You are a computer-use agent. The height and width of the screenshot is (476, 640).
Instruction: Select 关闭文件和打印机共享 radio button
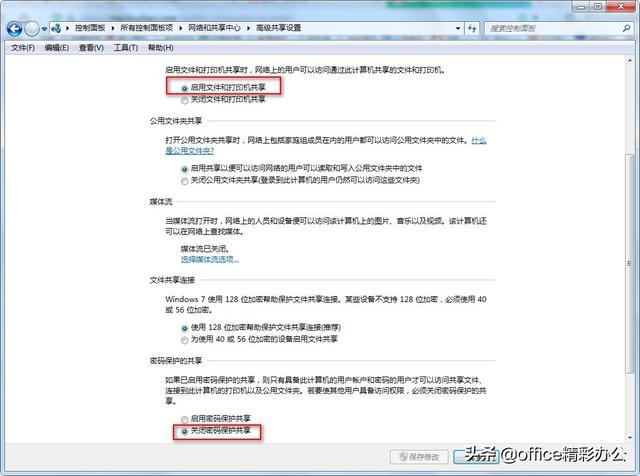[184, 100]
